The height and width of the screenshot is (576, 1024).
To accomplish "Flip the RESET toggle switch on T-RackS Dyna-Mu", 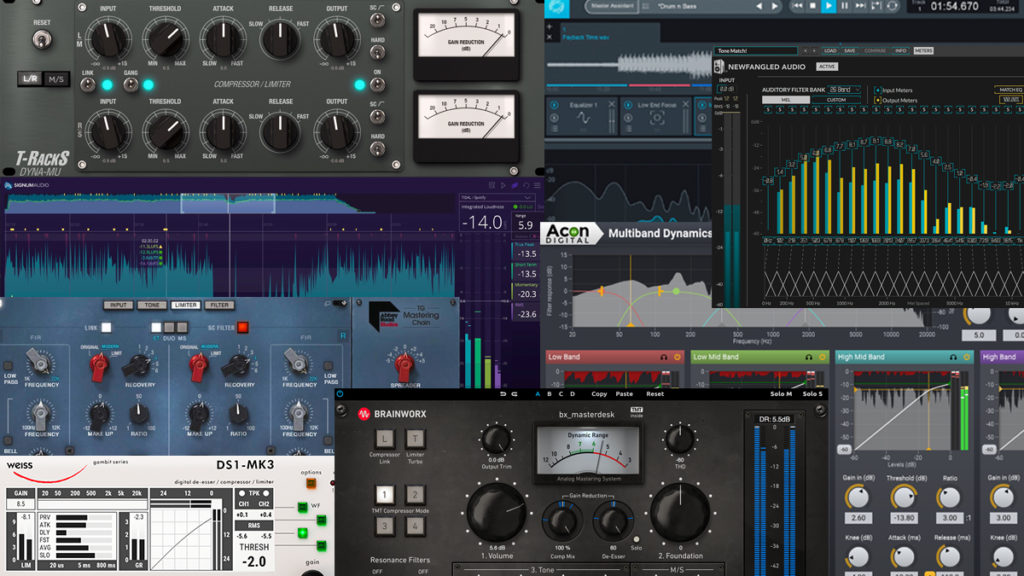I will 42,40.
